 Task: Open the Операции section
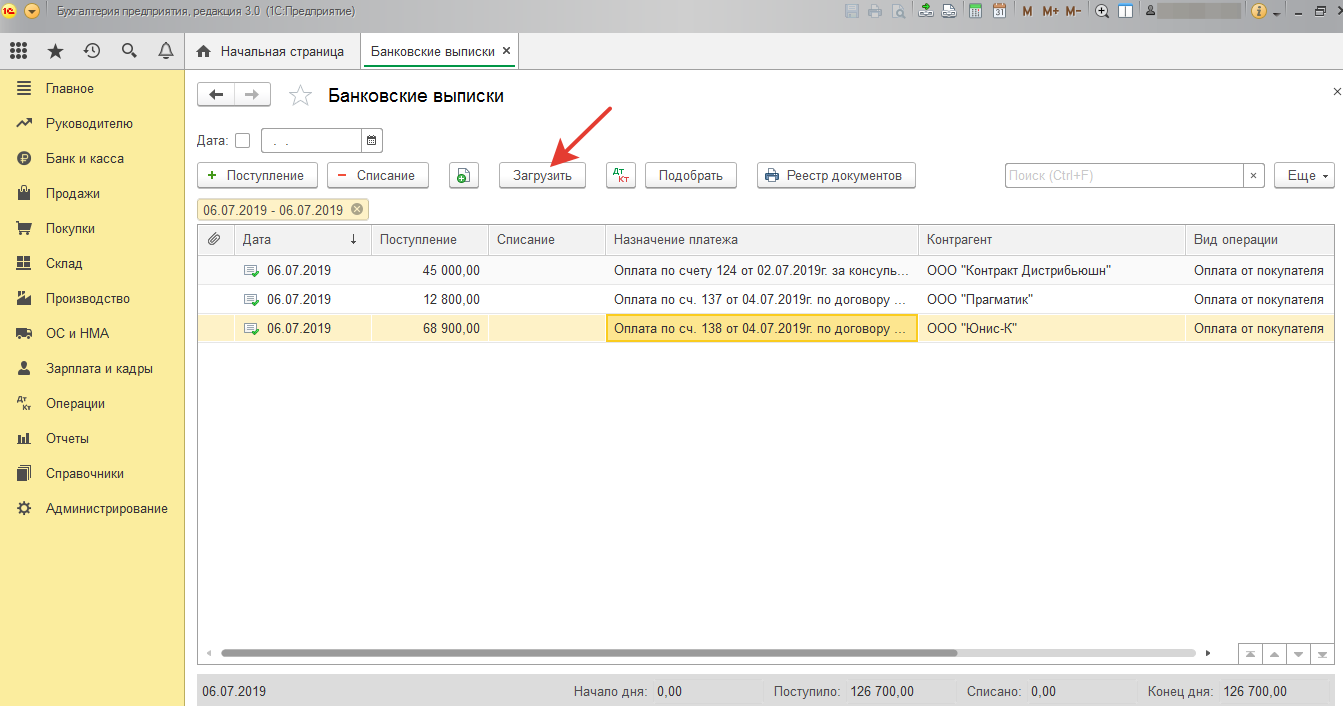(92, 404)
